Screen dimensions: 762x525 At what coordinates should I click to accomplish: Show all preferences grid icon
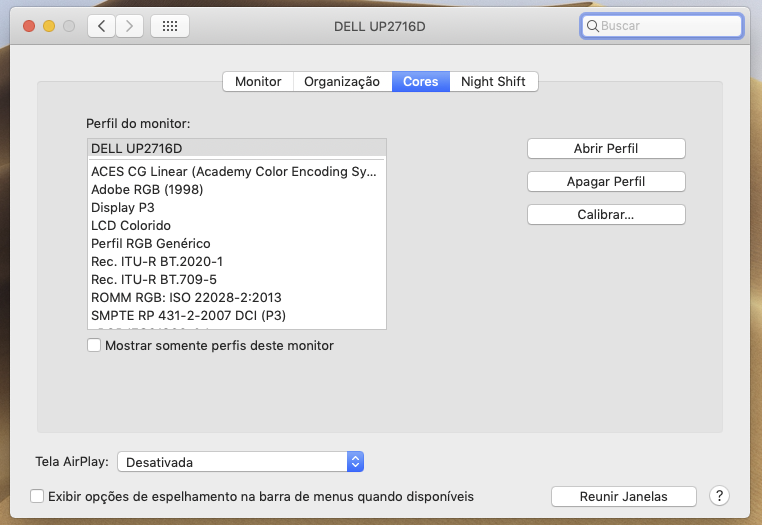[x=170, y=26]
